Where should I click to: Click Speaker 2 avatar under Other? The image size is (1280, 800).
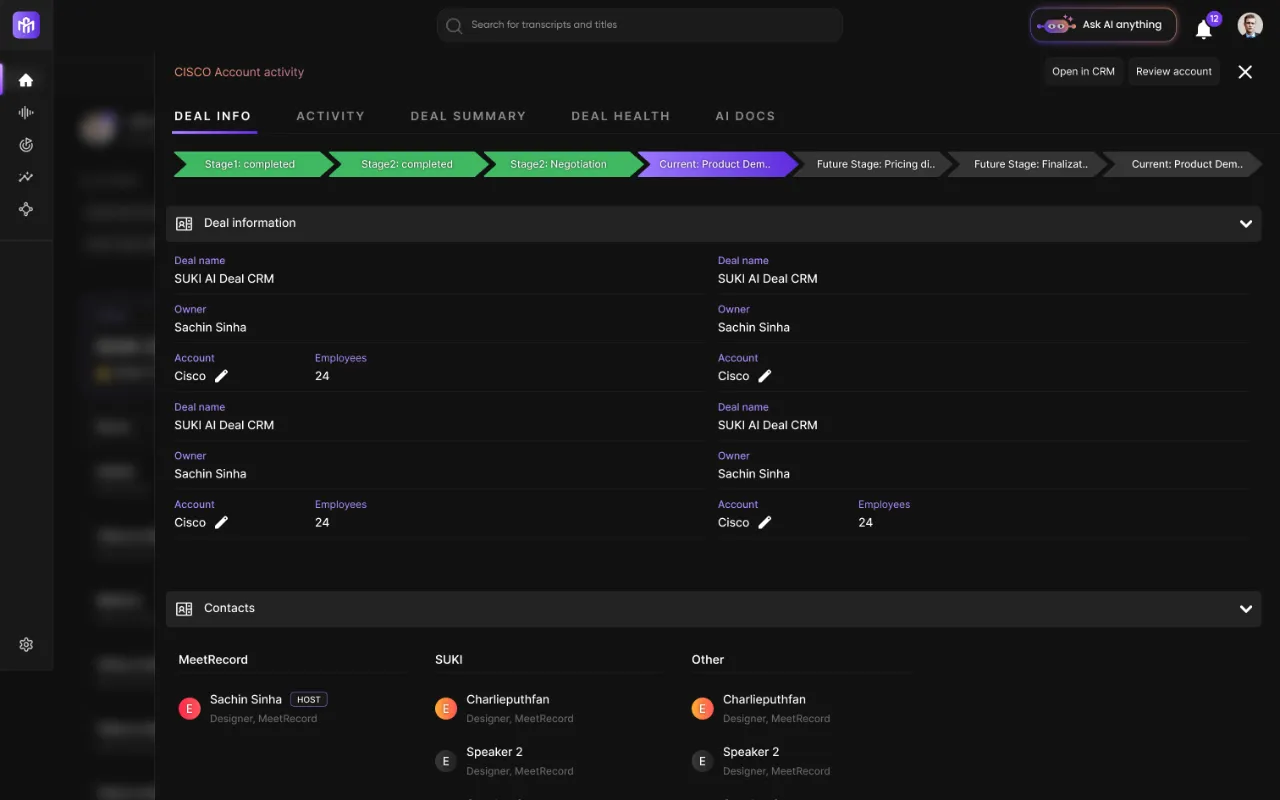click(703, 761)
